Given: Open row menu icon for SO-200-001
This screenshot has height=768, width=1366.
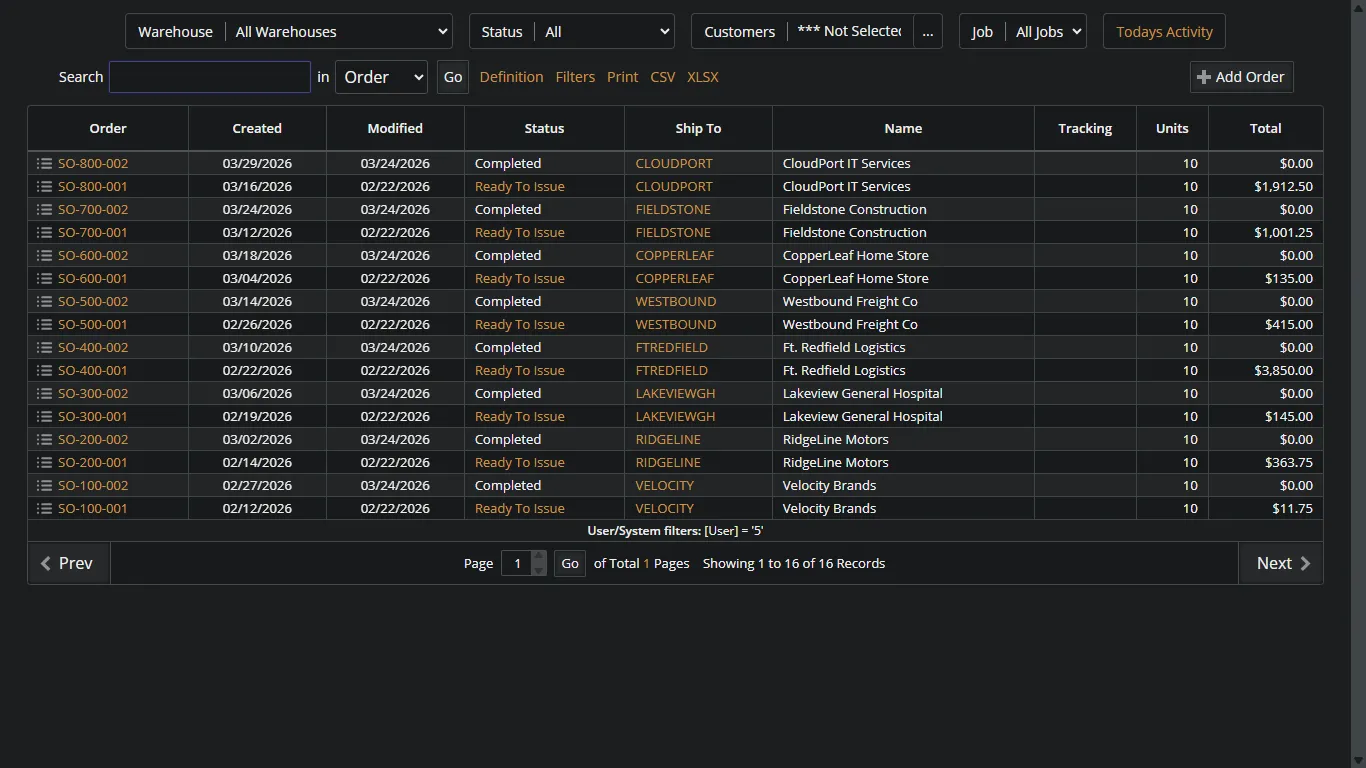Looking at the screenshot, I should (x=44, y=462).
